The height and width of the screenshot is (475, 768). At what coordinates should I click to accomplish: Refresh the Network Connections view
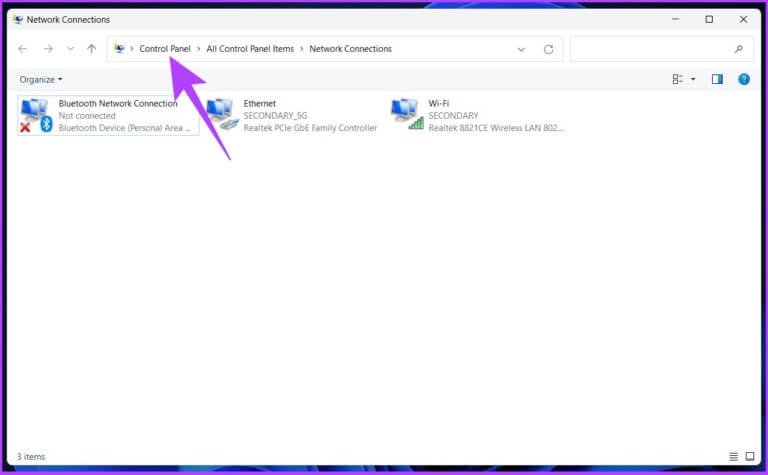tap(549, 49)
